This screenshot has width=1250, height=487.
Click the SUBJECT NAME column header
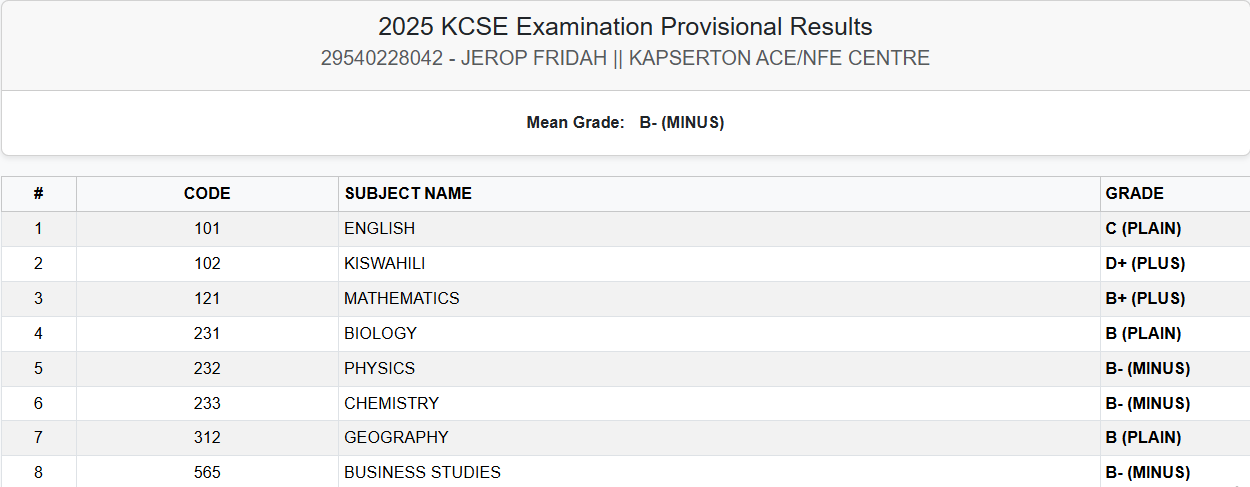tap(408, 194)
